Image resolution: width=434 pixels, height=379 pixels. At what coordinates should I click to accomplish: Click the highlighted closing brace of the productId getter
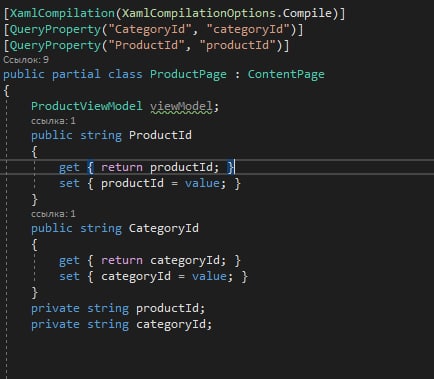tap(231, 167)
